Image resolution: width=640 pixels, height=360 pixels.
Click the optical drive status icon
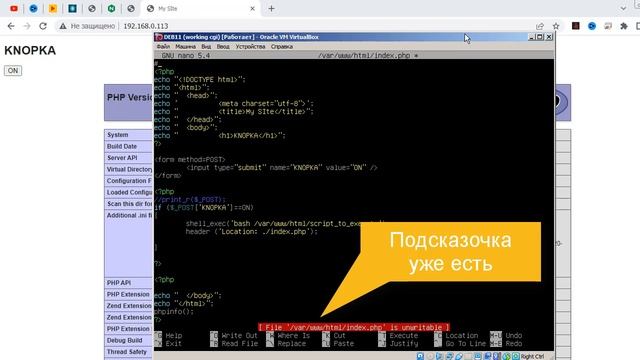click(430, 356)
